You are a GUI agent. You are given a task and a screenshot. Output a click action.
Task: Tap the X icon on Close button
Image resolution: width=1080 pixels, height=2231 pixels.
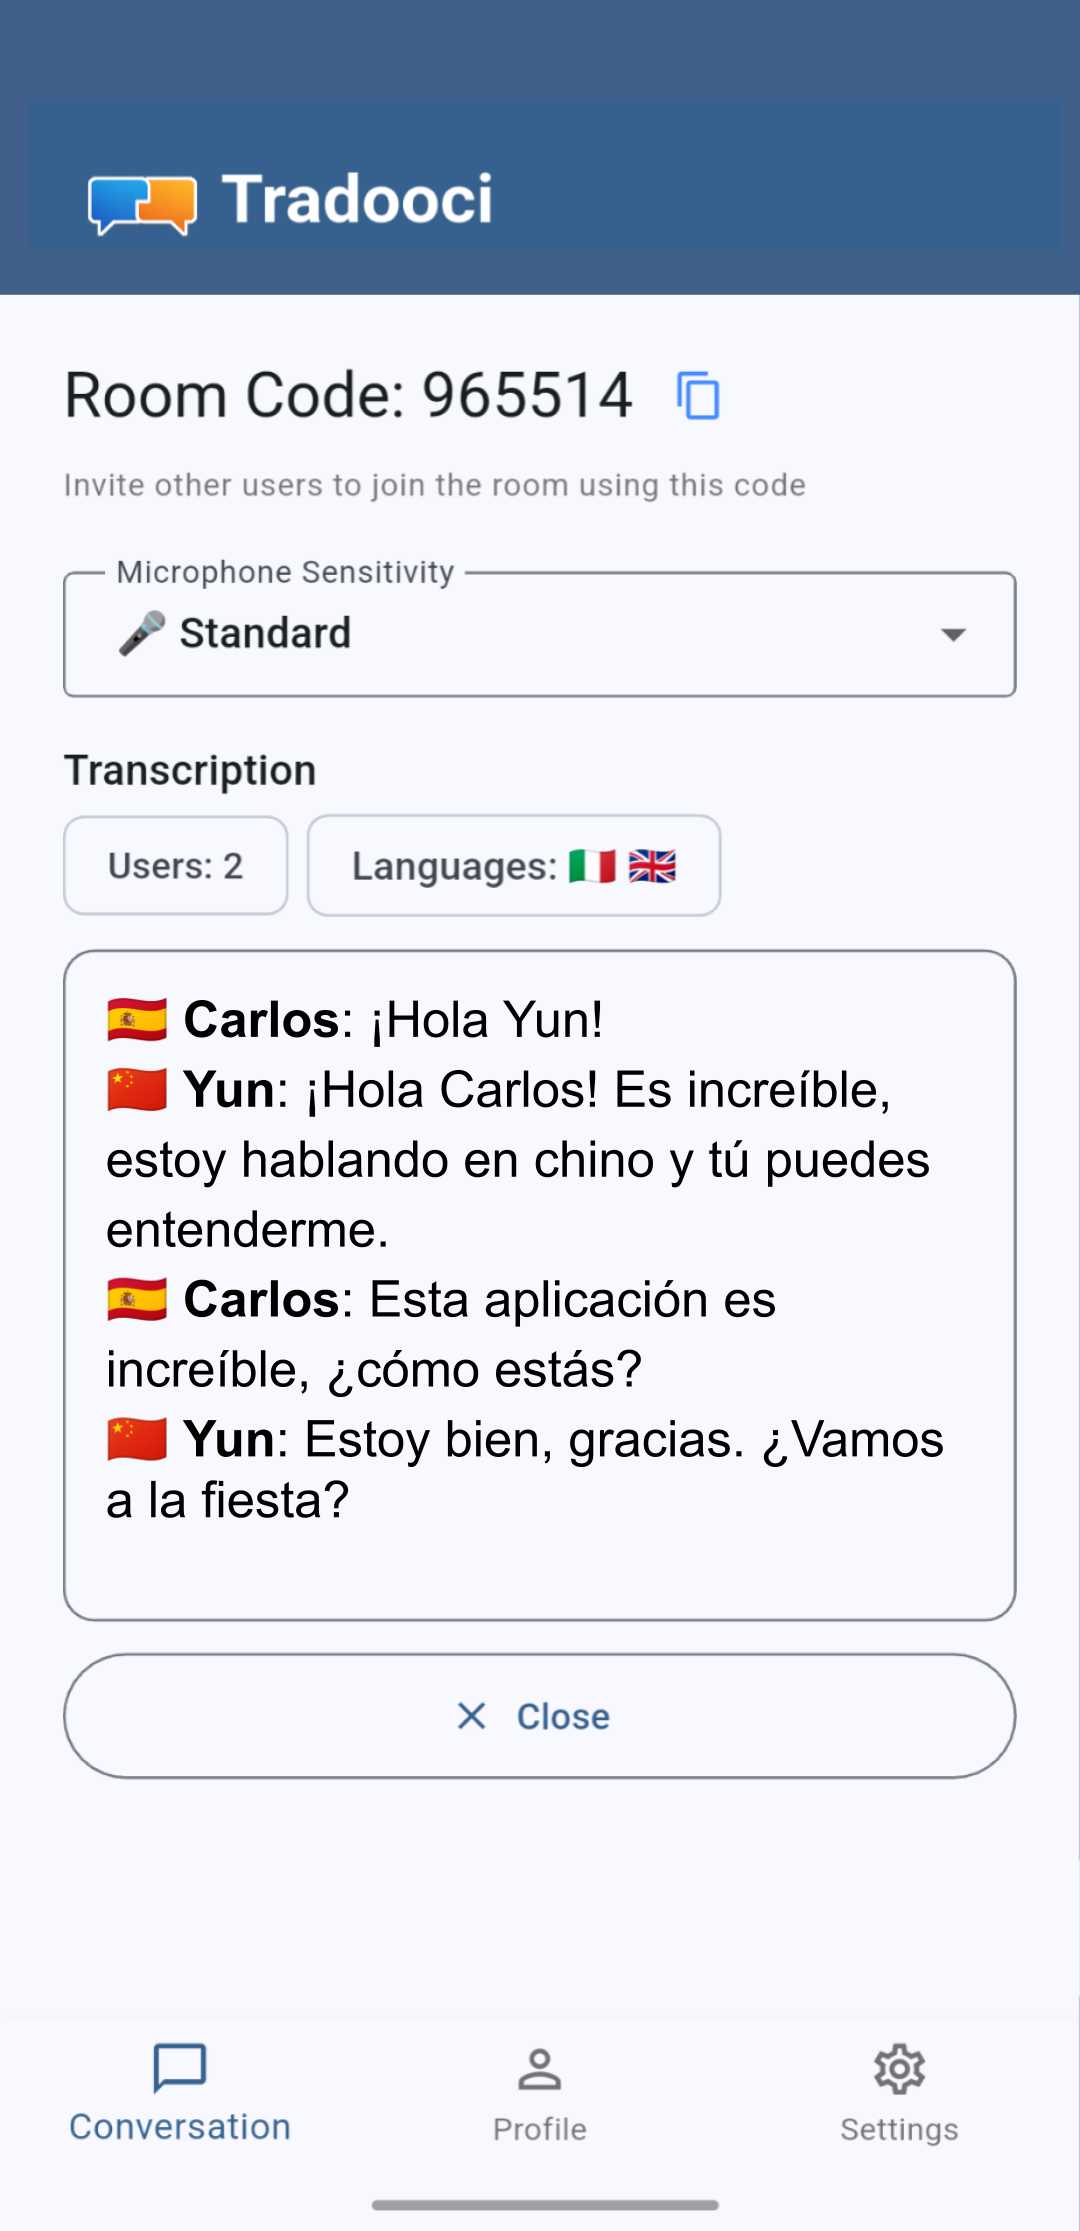471,1716
